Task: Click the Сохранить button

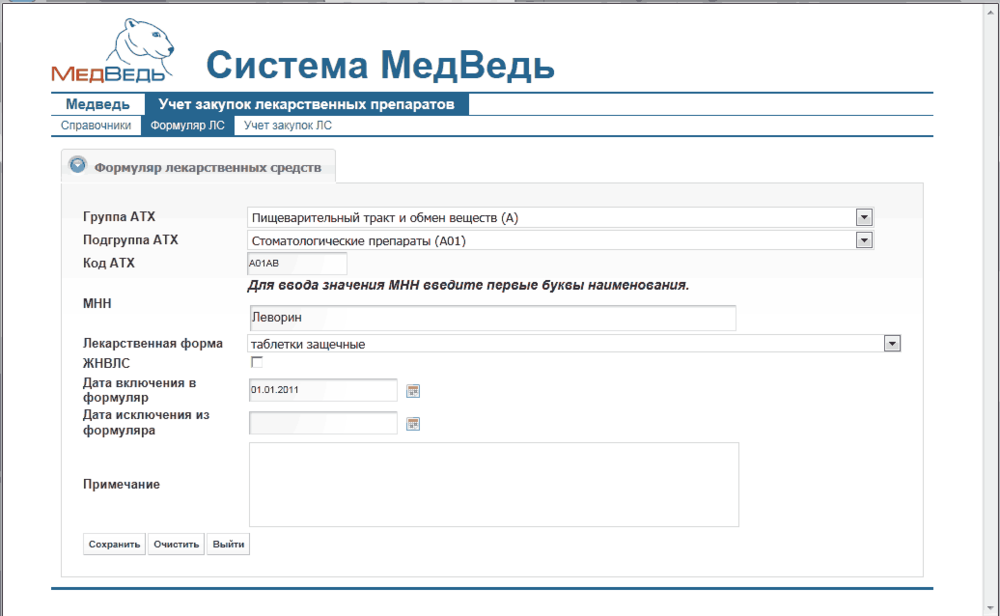Action: (x=114, y=544)
